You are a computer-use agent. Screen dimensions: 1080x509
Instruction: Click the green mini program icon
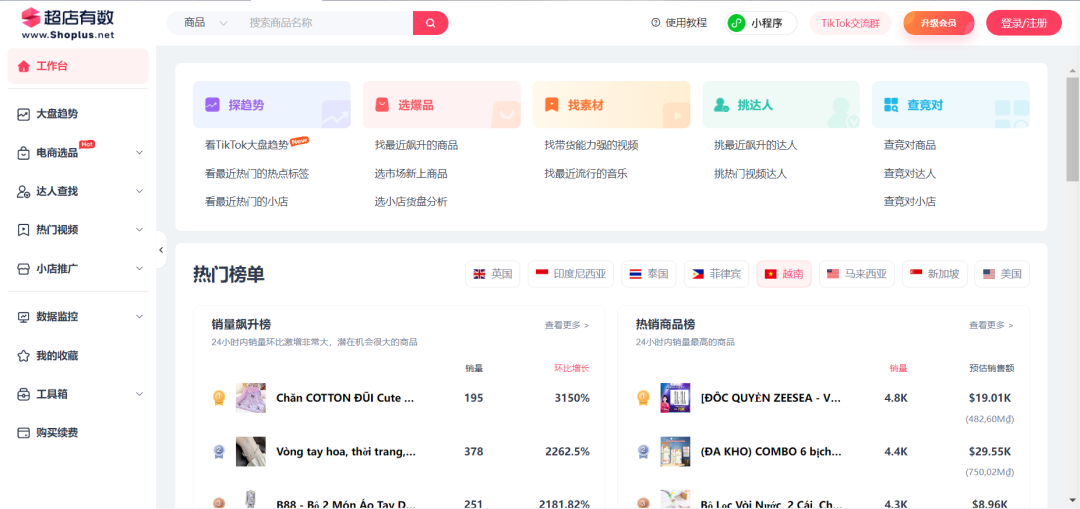click(x=737, y=23)
